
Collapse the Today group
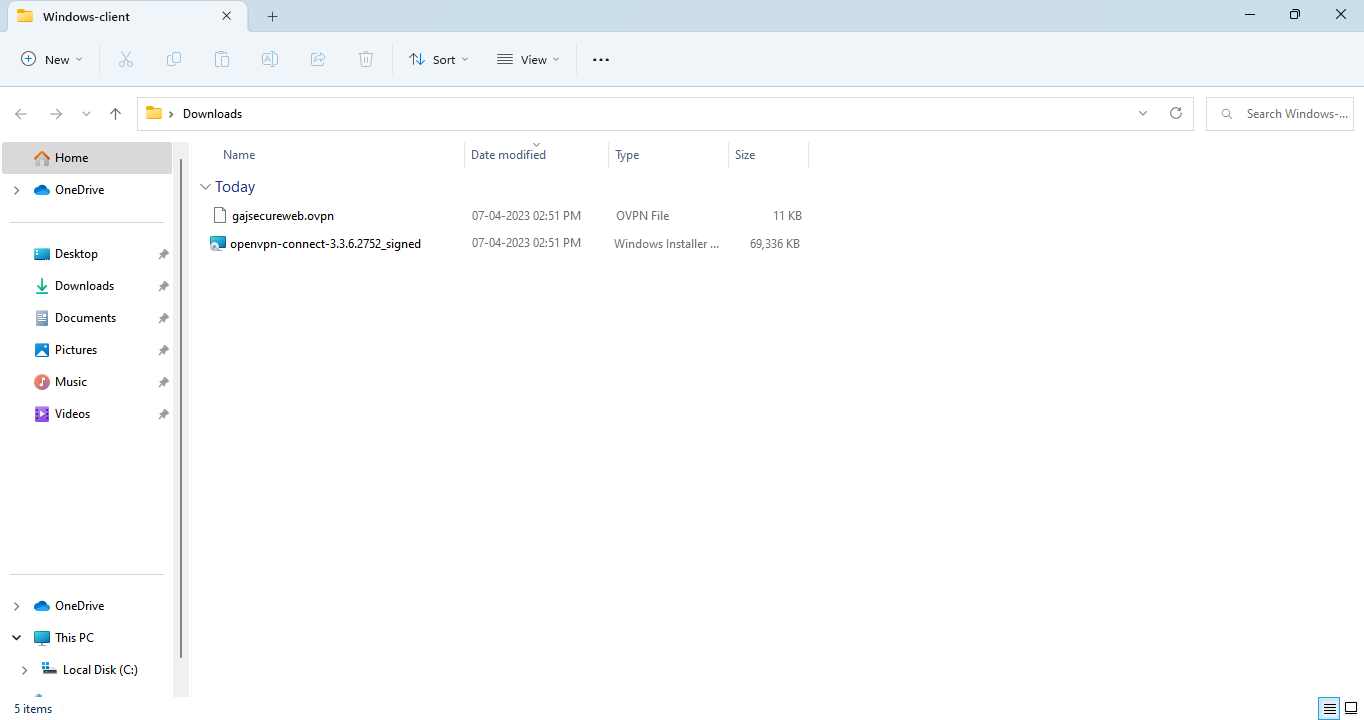205,187
